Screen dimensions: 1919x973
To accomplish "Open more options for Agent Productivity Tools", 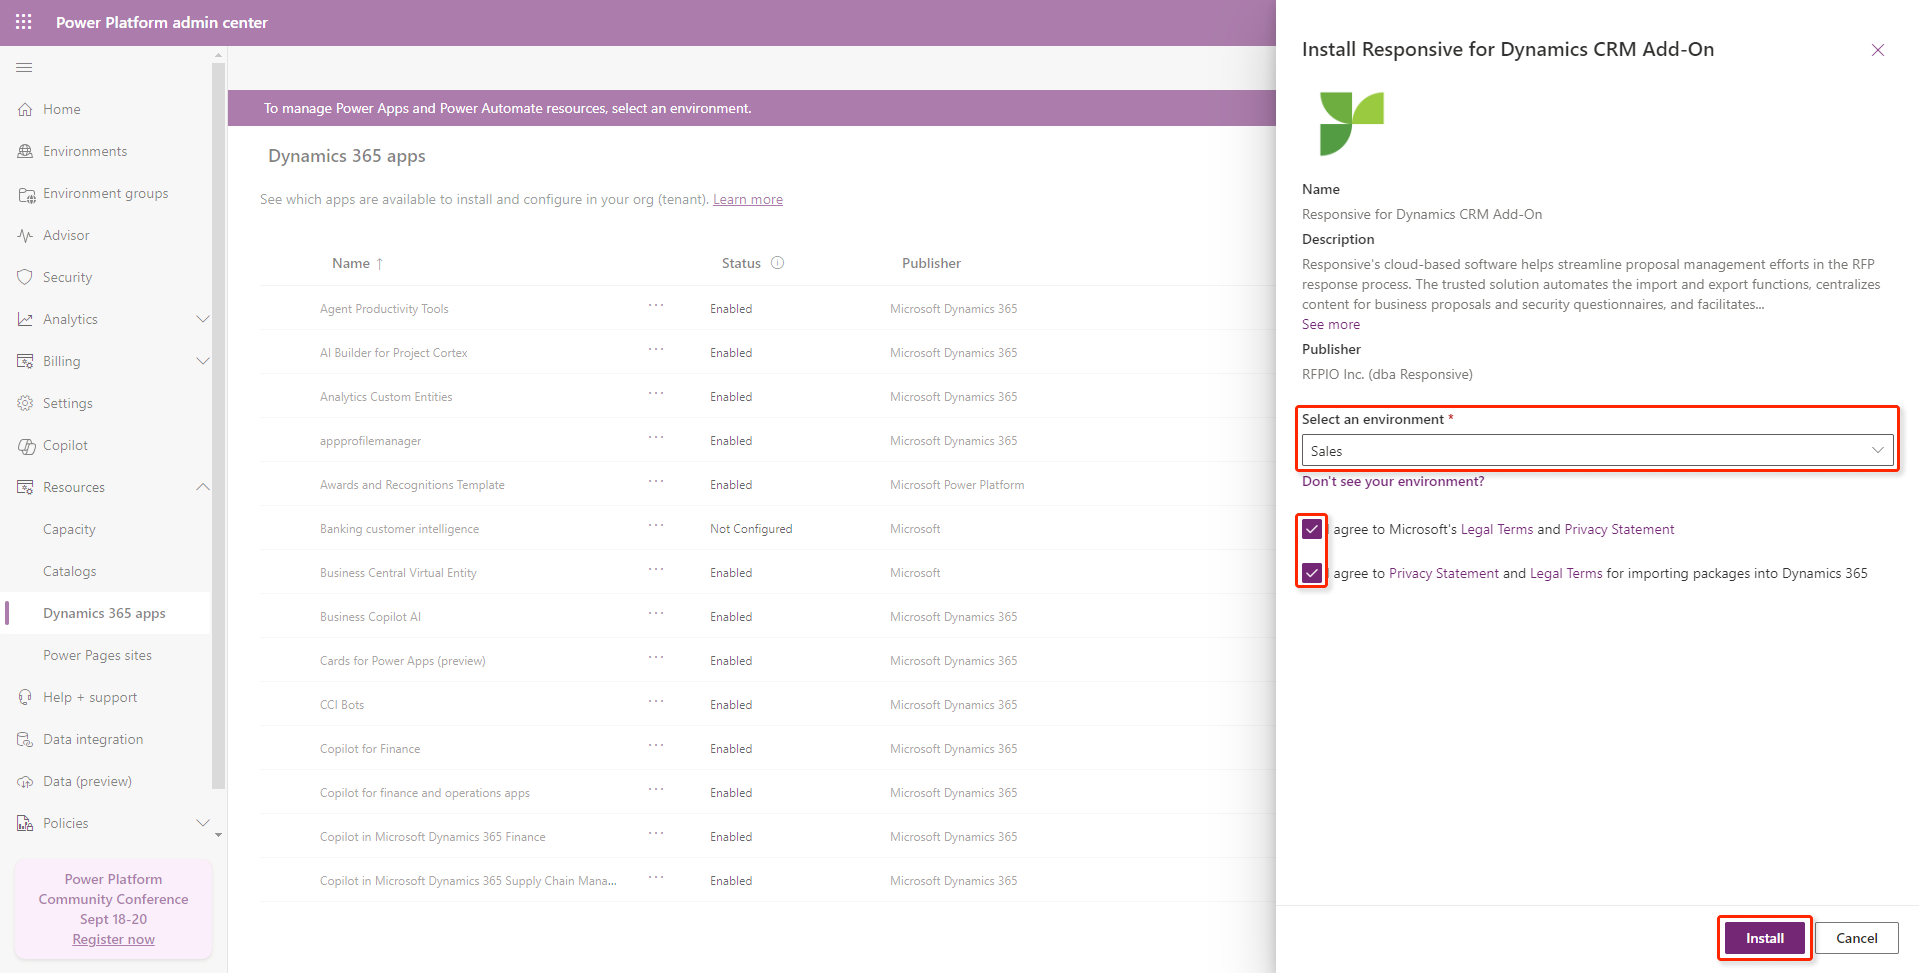I will tap(656, 305).
